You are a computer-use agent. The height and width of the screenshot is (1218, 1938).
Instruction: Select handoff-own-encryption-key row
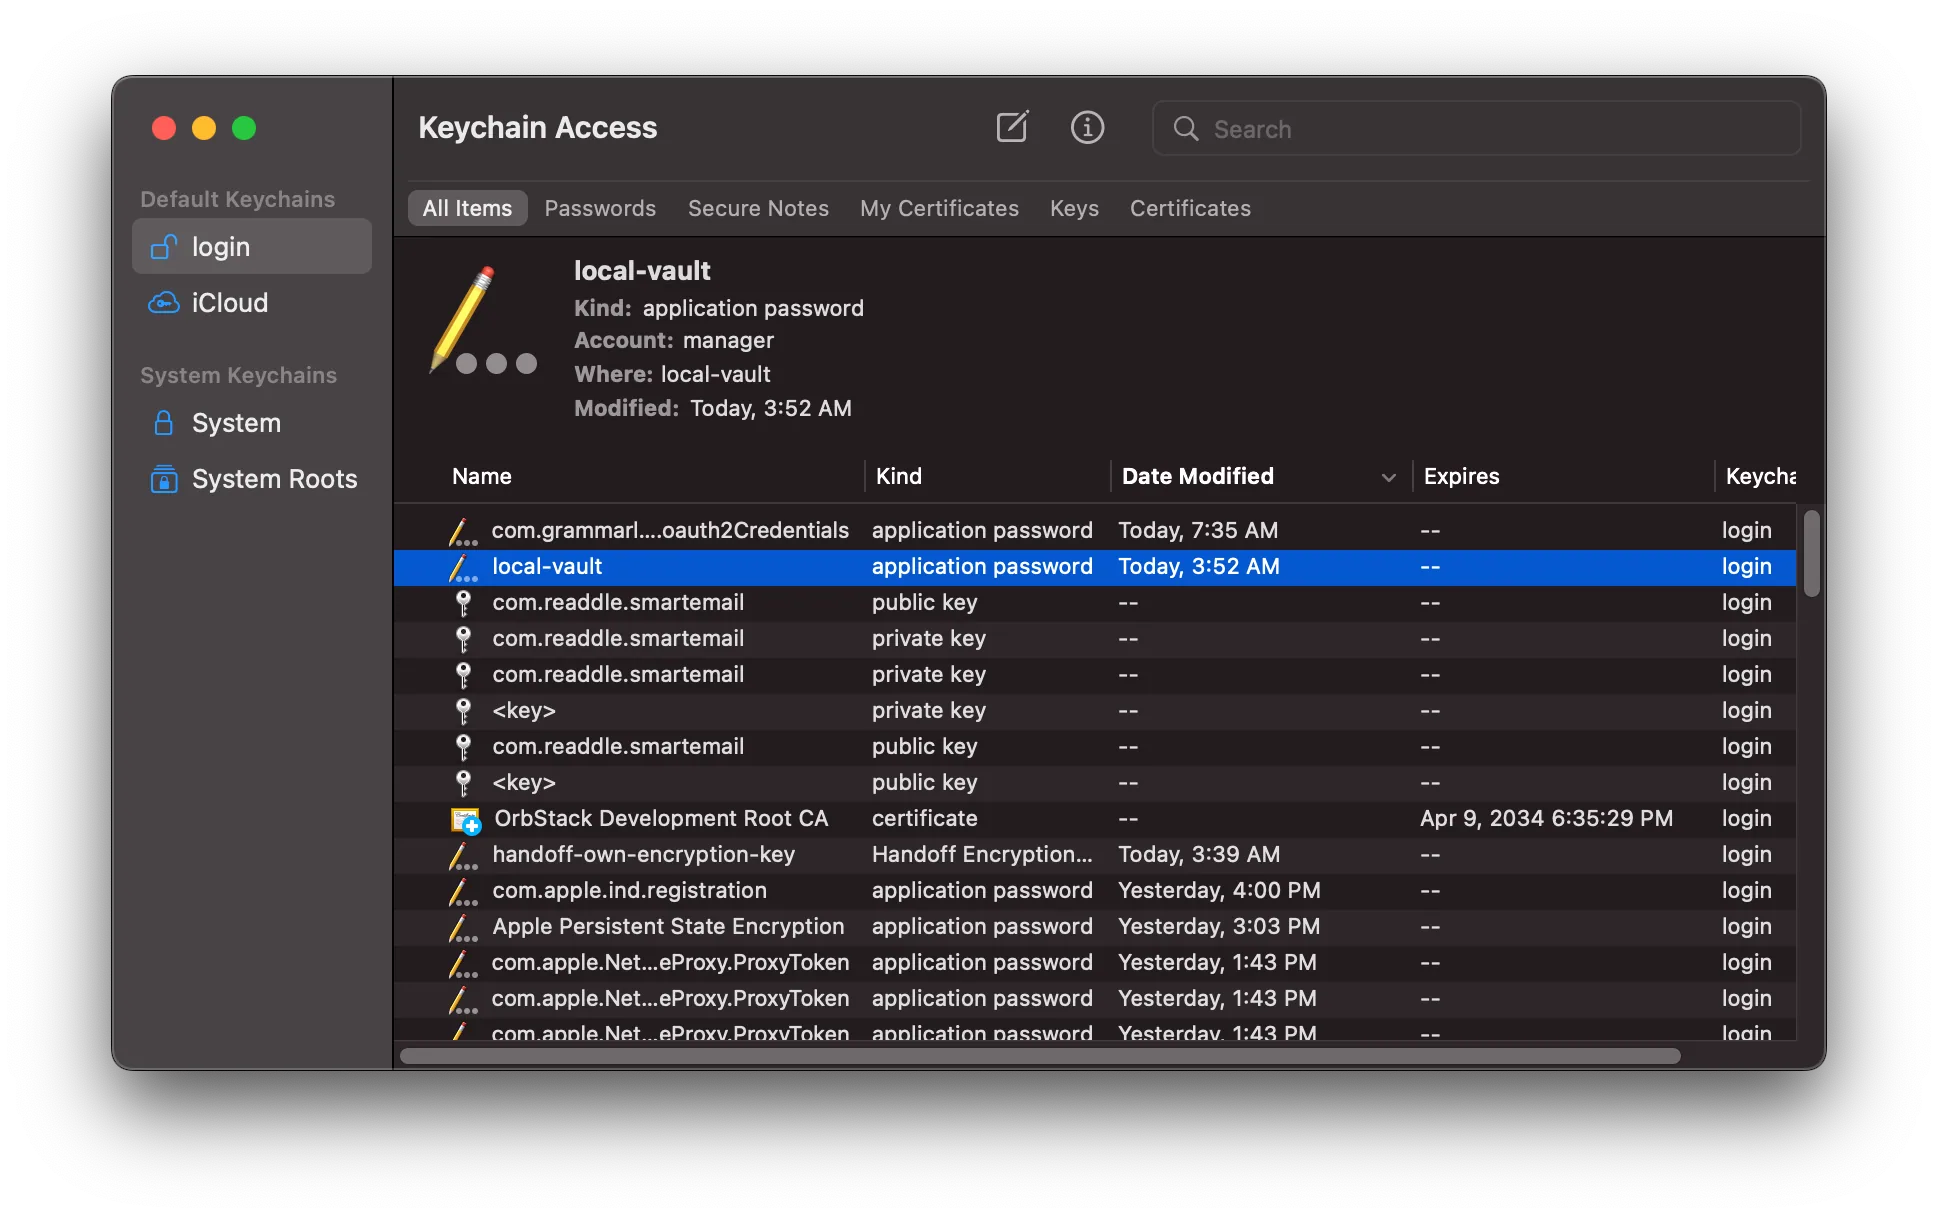(x=1095, y=854)
